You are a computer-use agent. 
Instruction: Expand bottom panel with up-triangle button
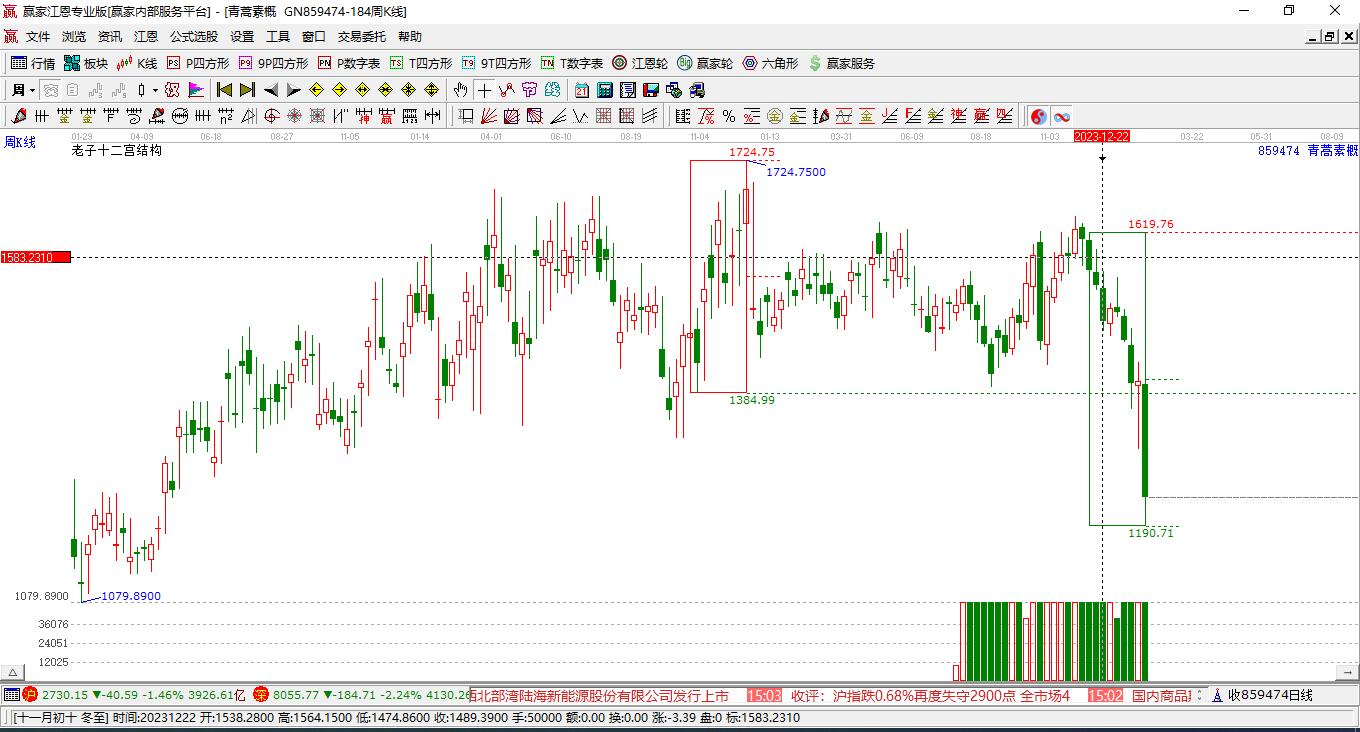click(x=13, y=672)
